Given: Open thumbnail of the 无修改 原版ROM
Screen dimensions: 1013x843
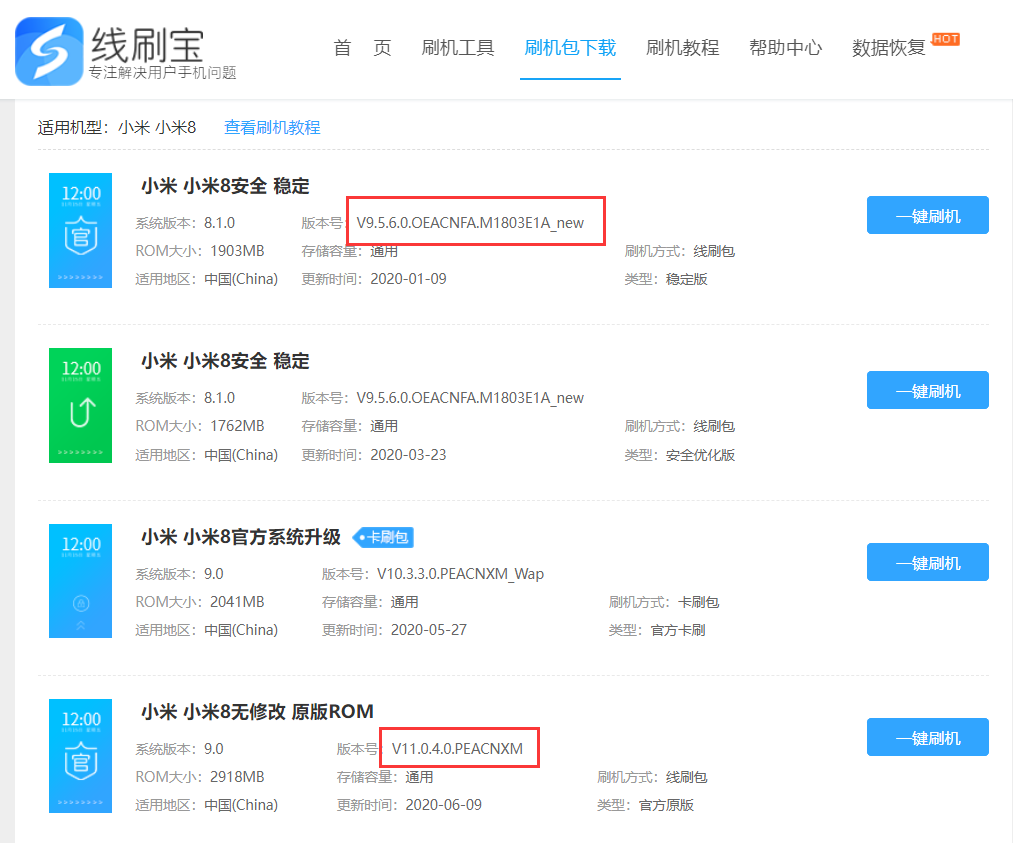Looking at the screenshot, I should pos(81,756).
